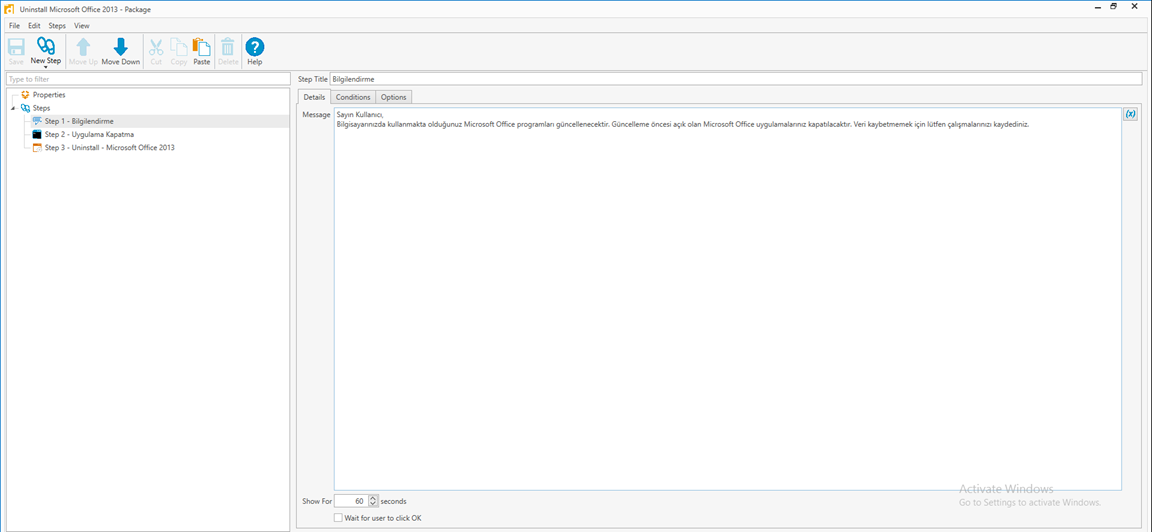Click the Paste clipboard icon
The height and width of the screenshot is (532, 1152).
[201, 46]
